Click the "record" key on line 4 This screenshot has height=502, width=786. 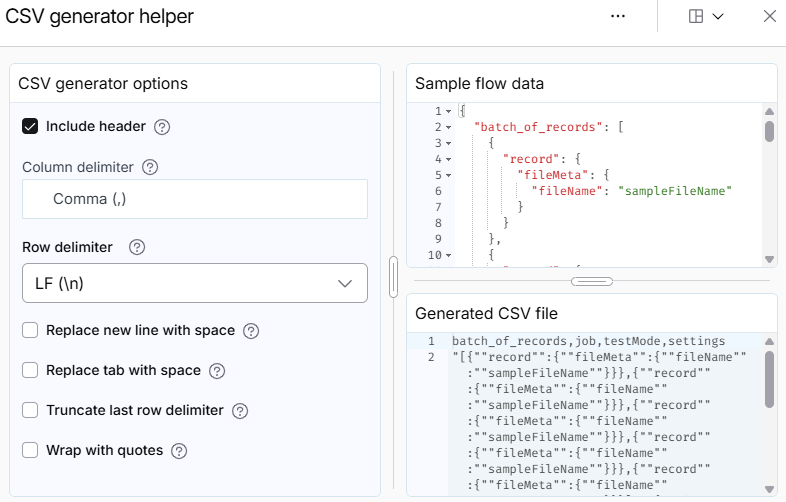pyautogui.click(x=531, y=159)
